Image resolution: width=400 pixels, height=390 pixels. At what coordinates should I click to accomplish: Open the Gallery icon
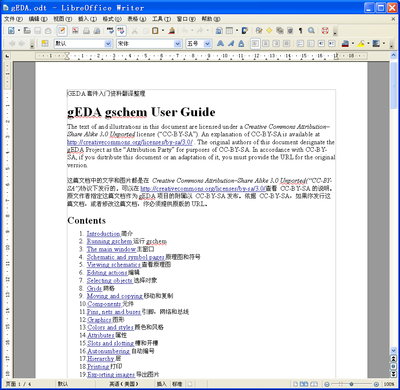[x=280, y=31]
